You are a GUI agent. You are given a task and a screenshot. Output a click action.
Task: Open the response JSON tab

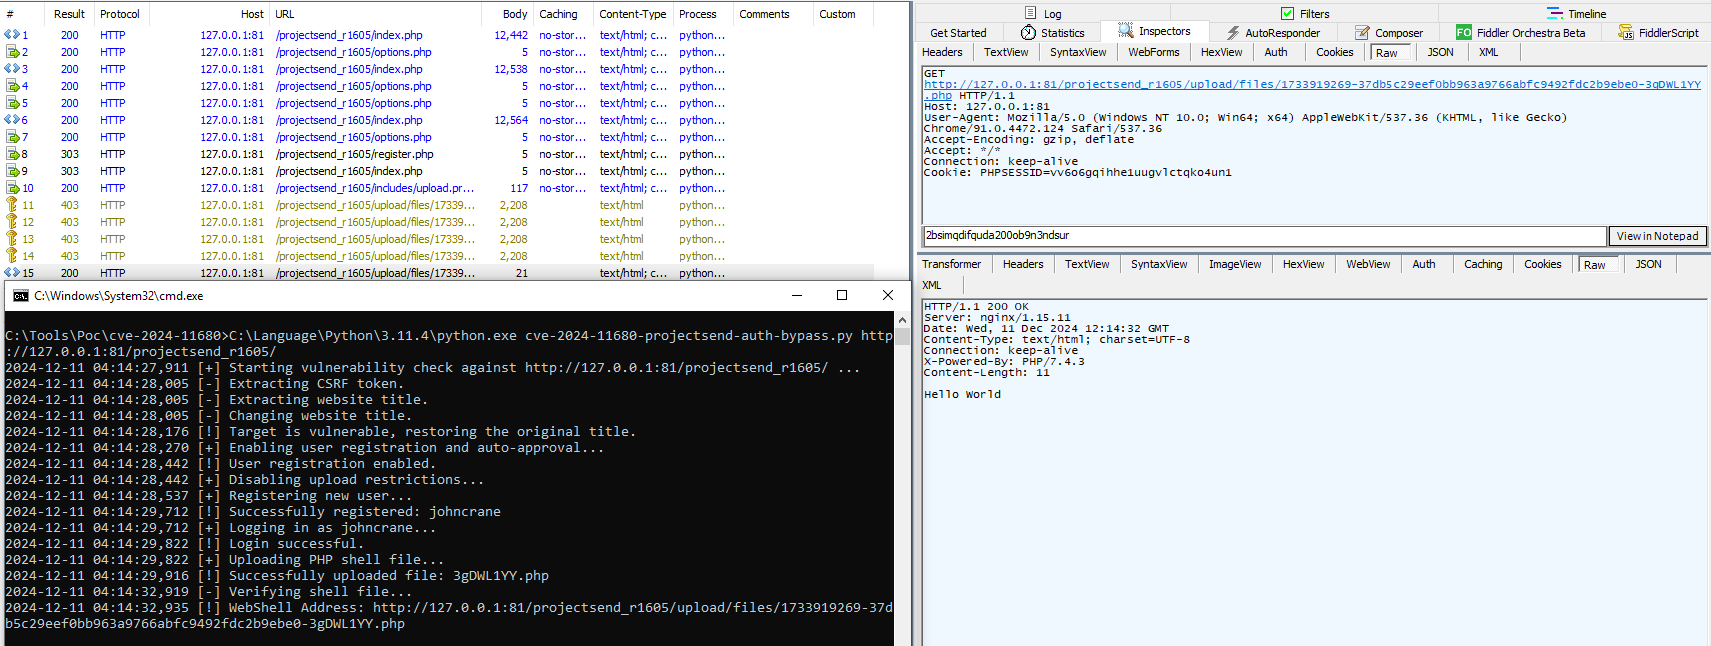tap(1649, 264)
